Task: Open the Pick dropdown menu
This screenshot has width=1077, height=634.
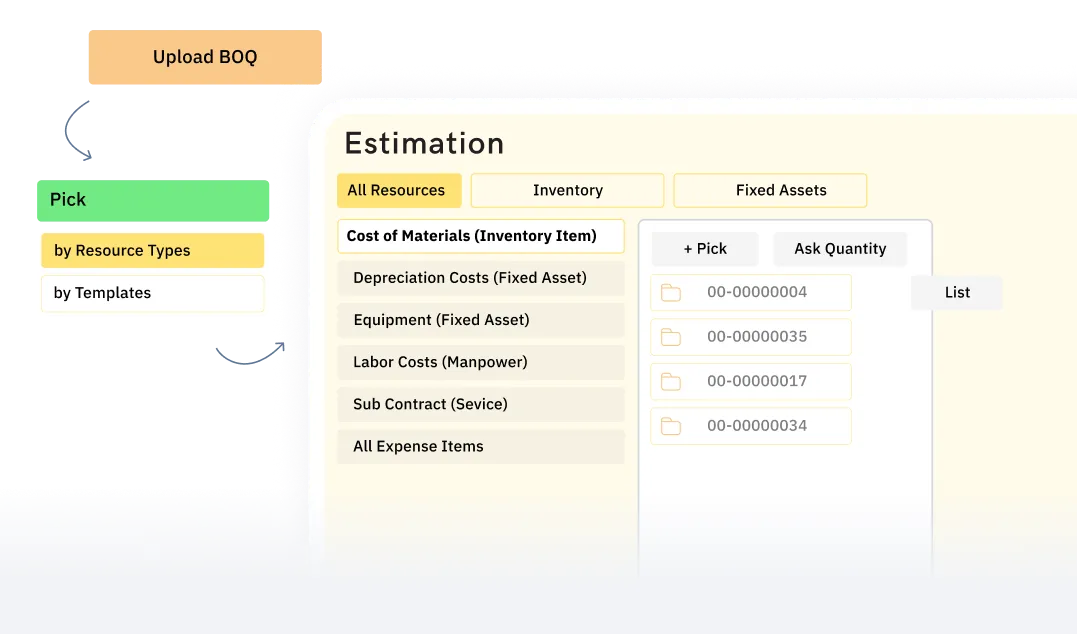Action: pyautogui.click(x=152, y=199)
